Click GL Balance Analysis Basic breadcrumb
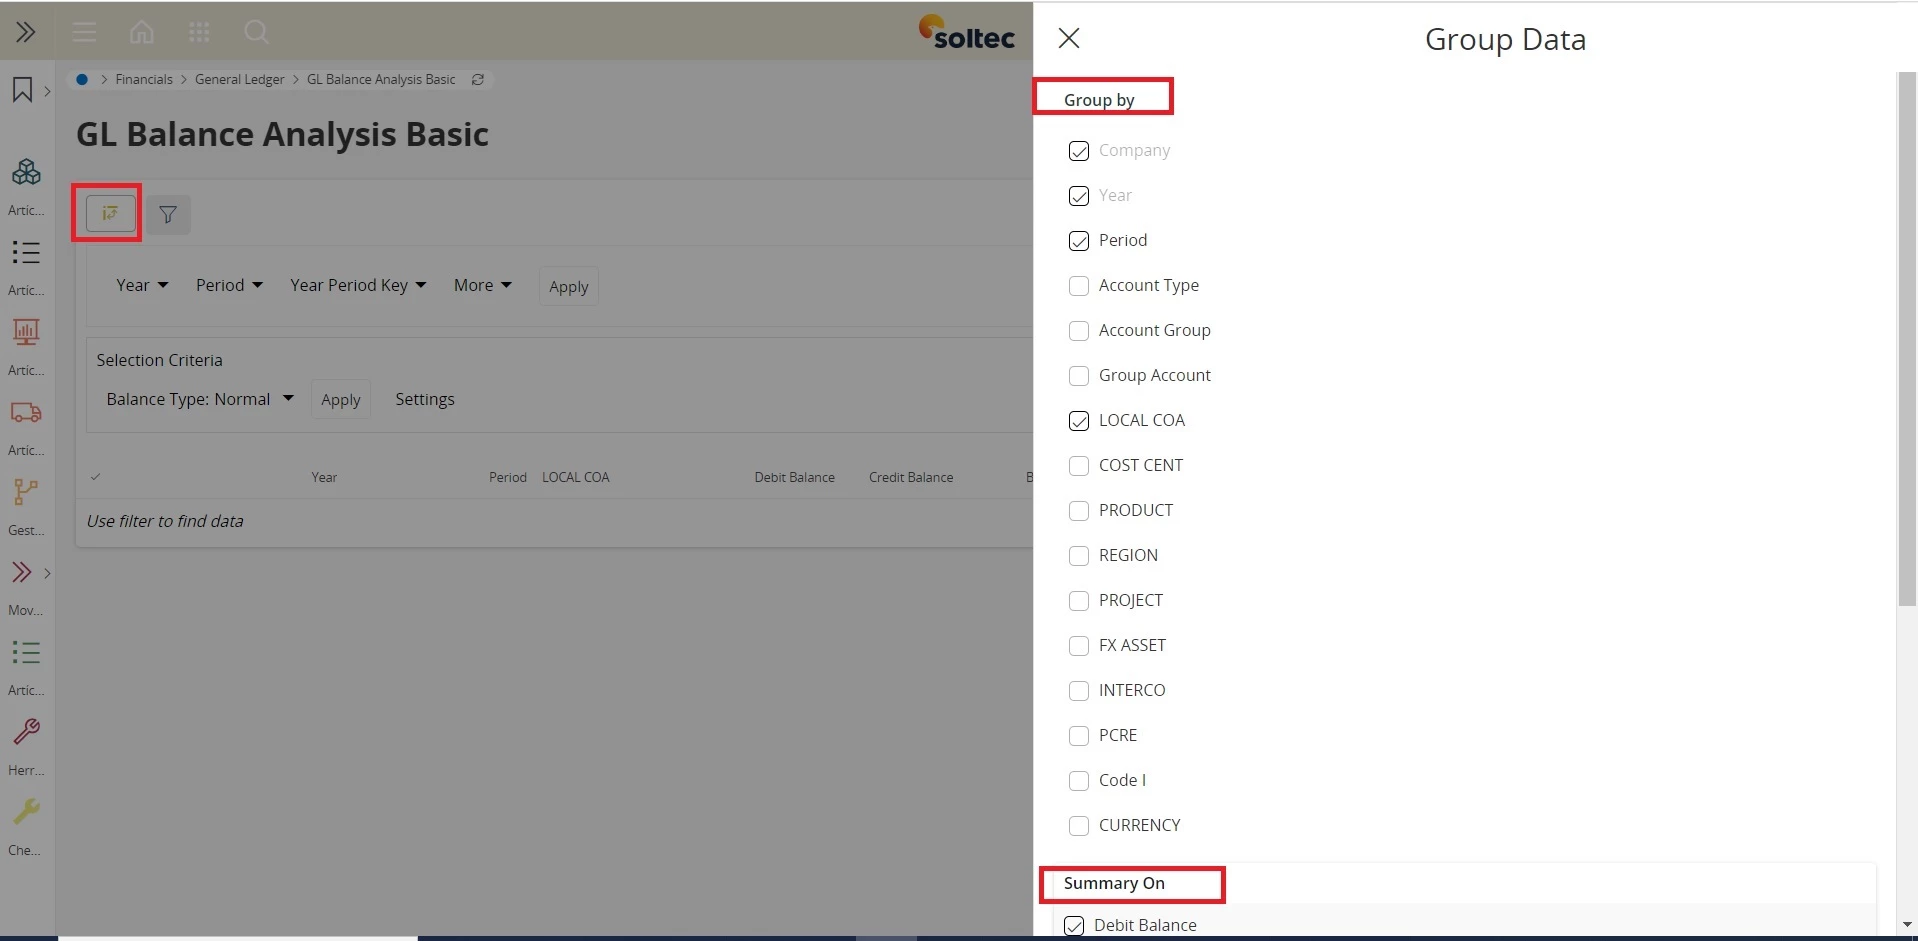Screen dimensions: 1918x941 click(x=381, y=79)
